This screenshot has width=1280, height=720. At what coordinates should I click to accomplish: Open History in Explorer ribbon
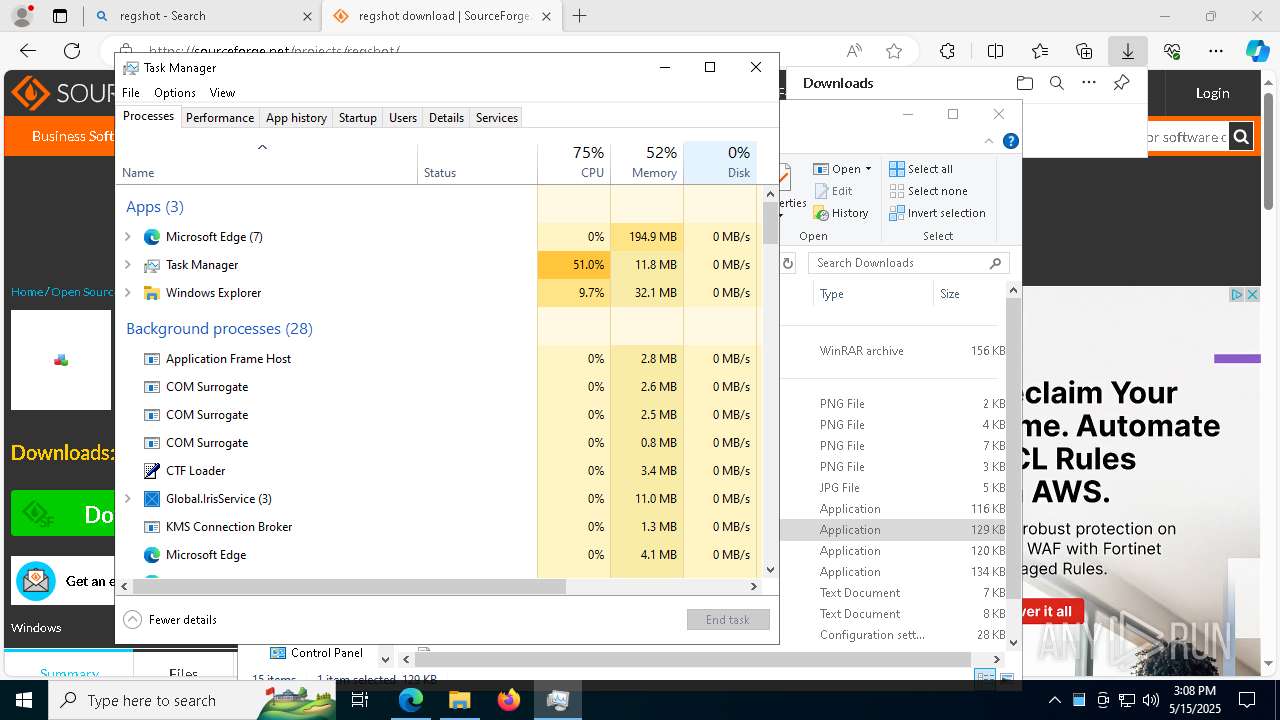coord(840,213)
